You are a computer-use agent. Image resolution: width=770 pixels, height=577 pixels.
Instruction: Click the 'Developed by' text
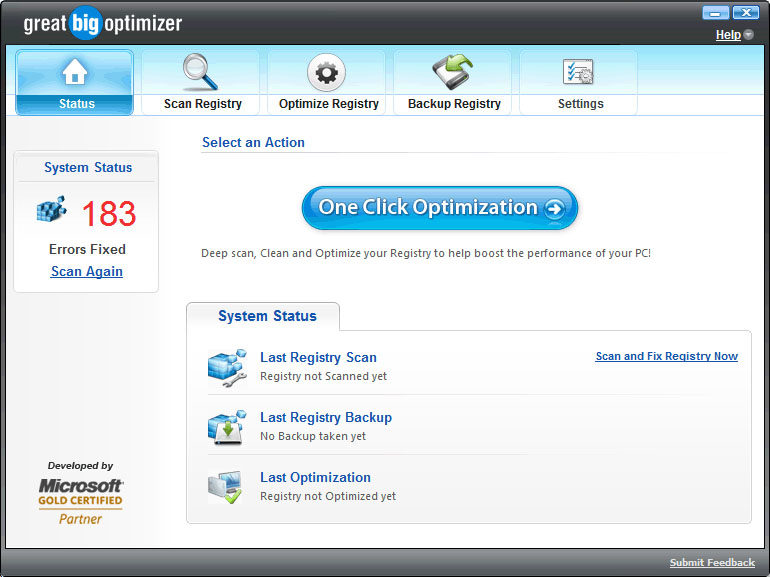click(x=80, y=466)
